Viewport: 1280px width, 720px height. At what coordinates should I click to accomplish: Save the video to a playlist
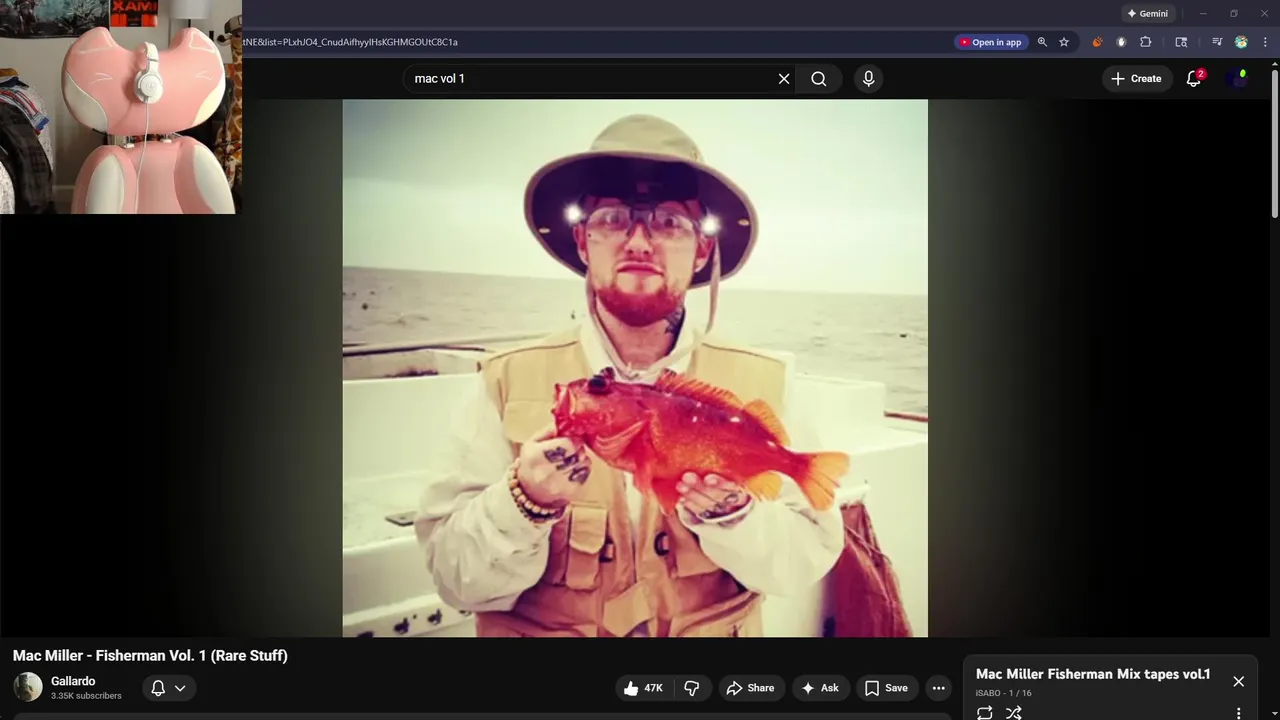point(886,688)
